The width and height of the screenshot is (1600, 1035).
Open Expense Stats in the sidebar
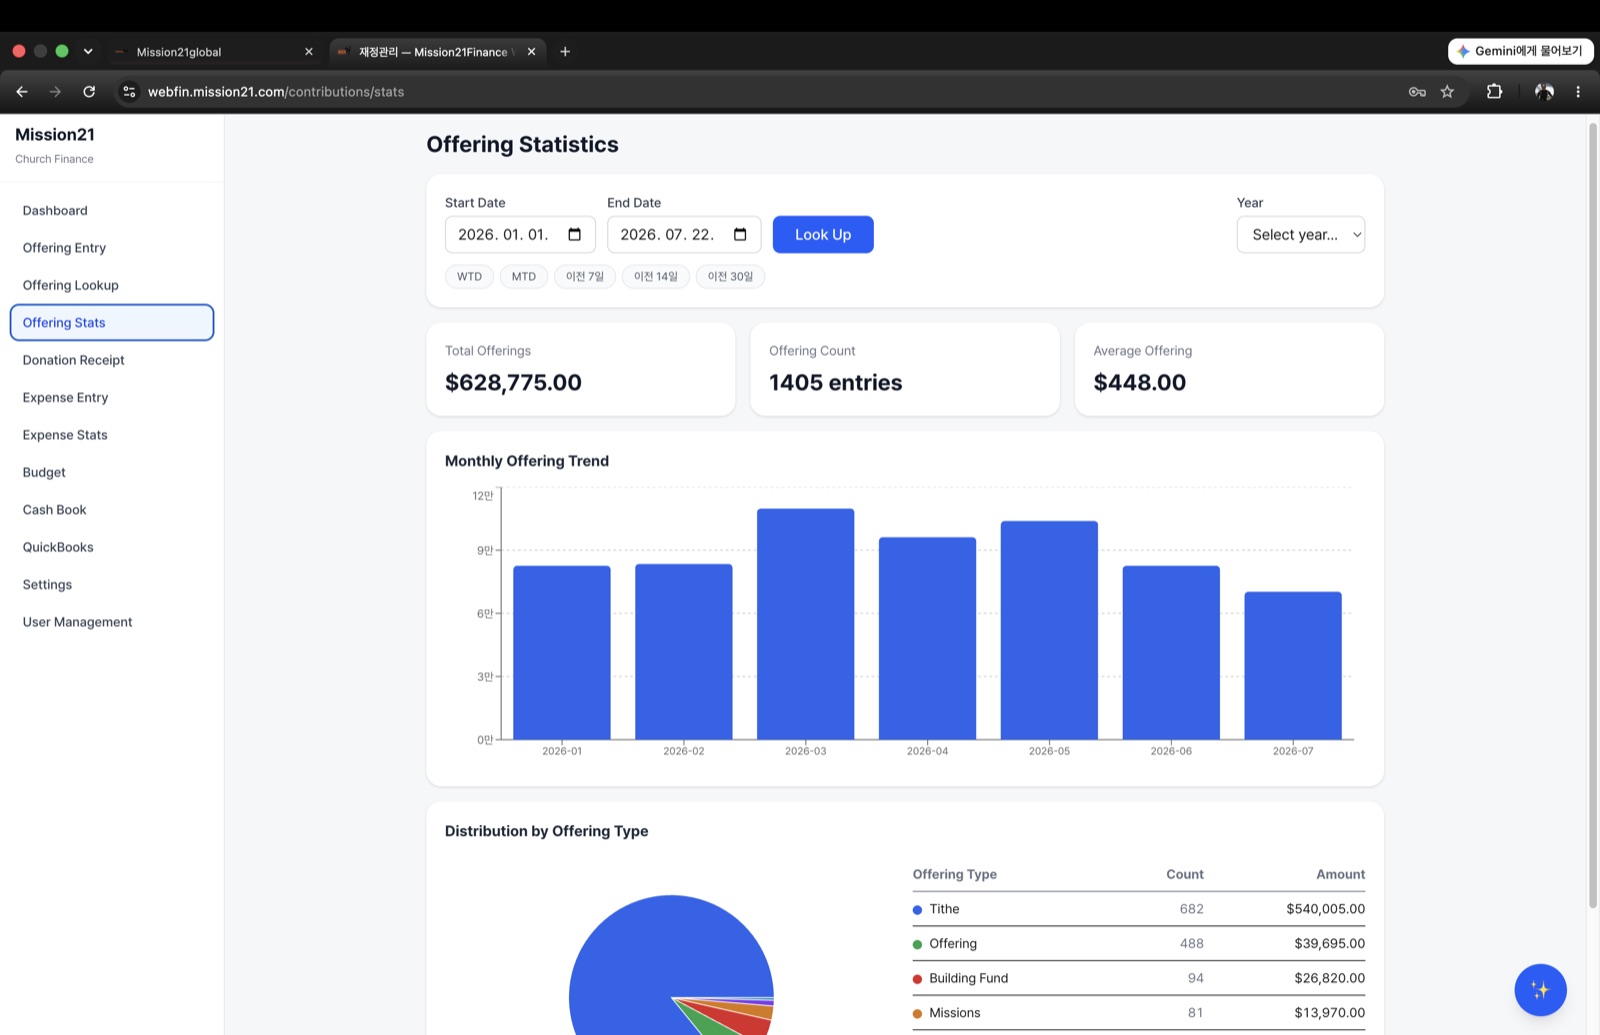click(x=65, y=435)
